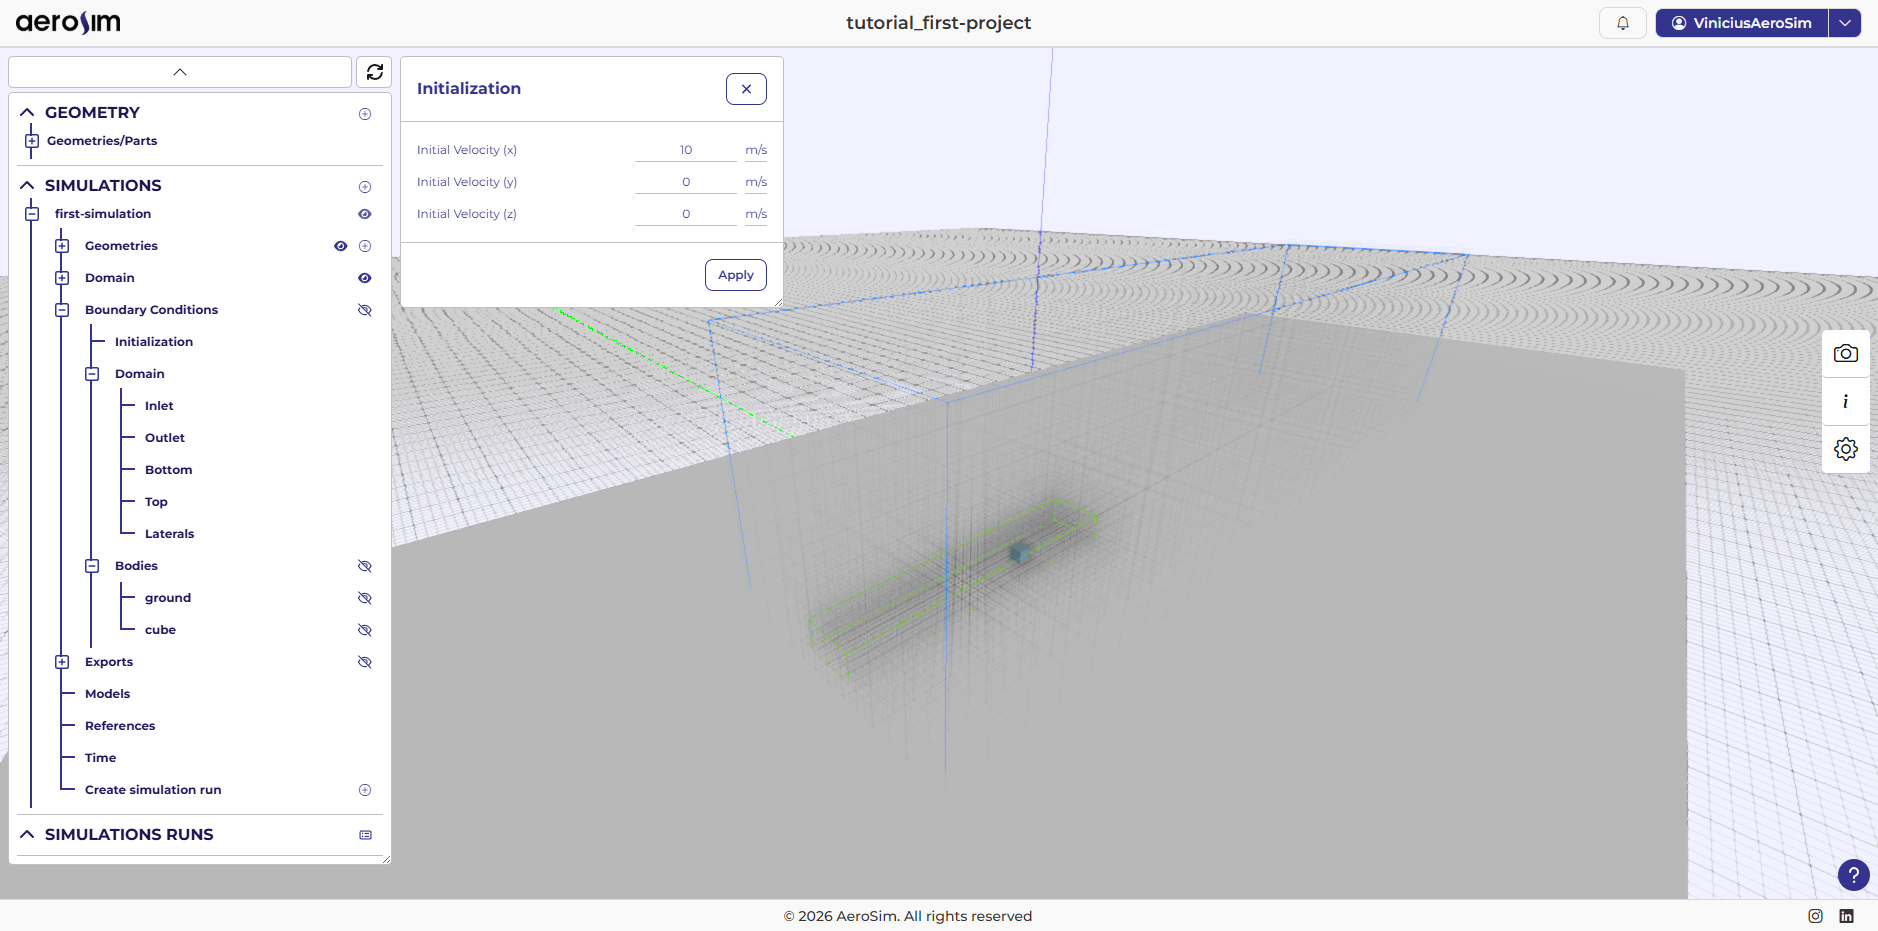Show the Boundary Conditions in viewport
Image resolution: width=1878 pixels, height=931 pixels.
(x=364, y=309)
